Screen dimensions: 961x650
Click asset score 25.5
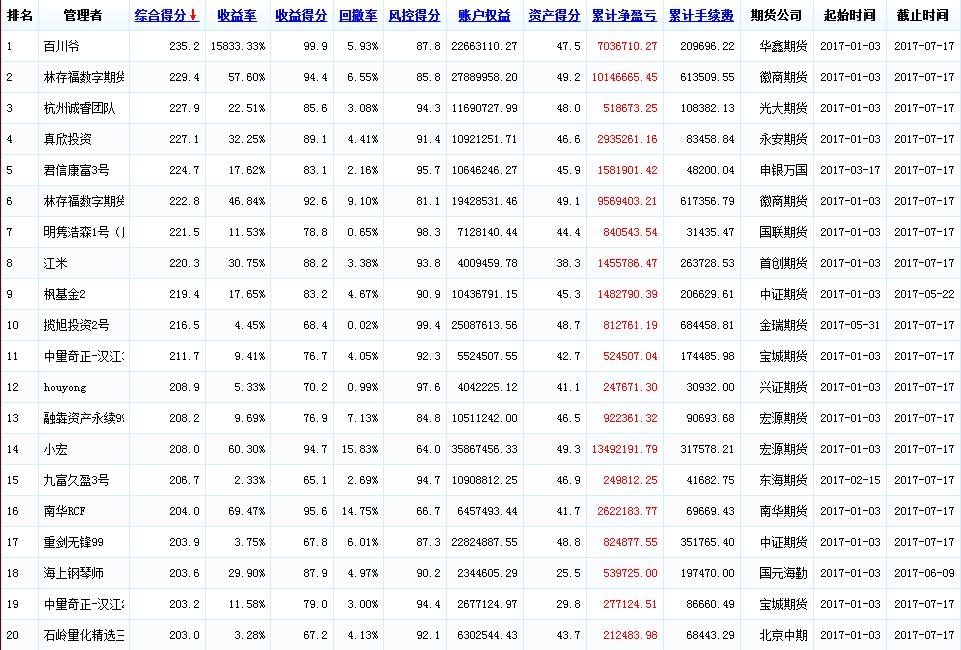(x=569, y=573)
